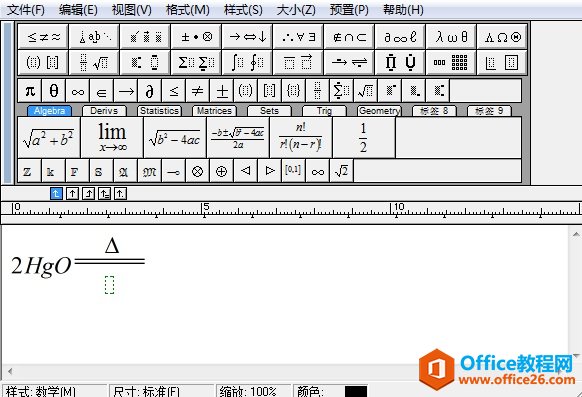Screen dimensions: 582x397
Task: Open the set theory symbols palette (∉∩⊂)
Action: tap(349, 36)
